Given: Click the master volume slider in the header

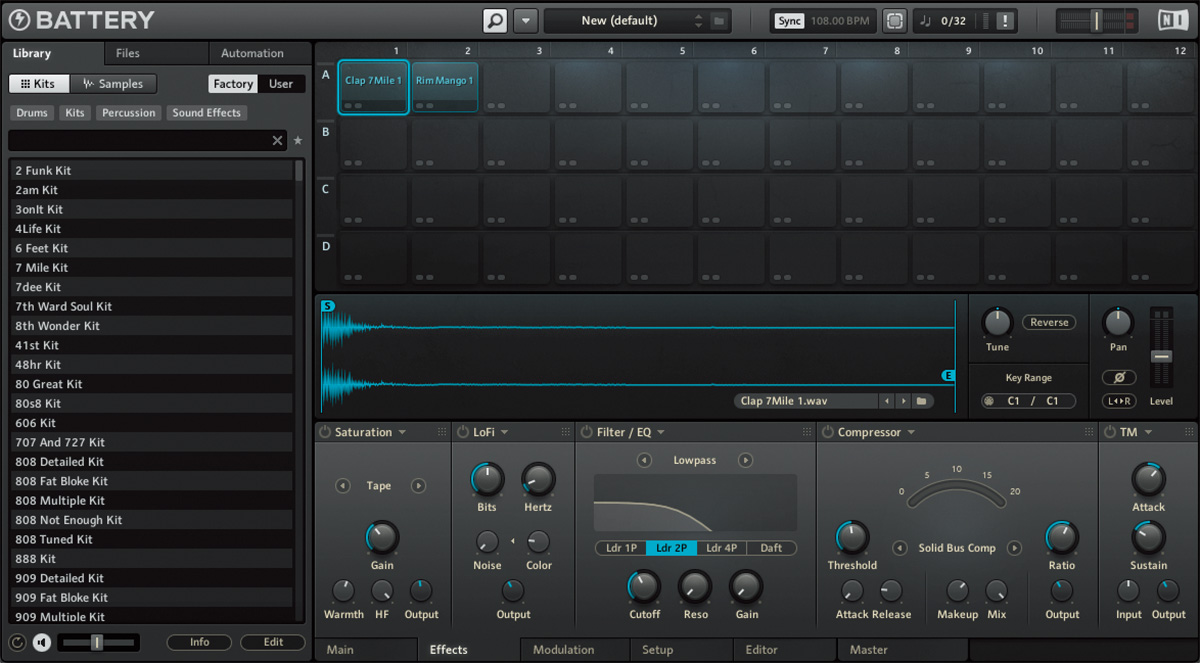Looking at the screenshot, I should pyautogui.click(x=1096, y=21).
